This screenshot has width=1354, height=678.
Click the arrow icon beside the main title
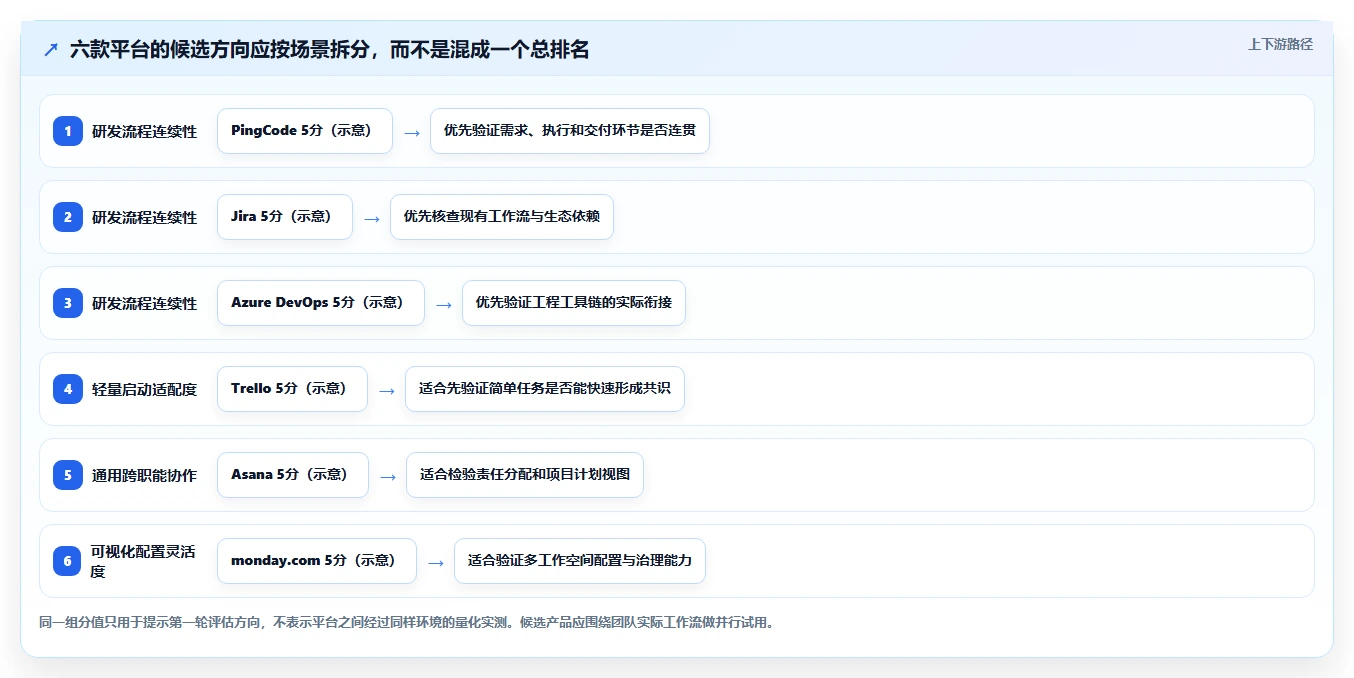[51, 50]
